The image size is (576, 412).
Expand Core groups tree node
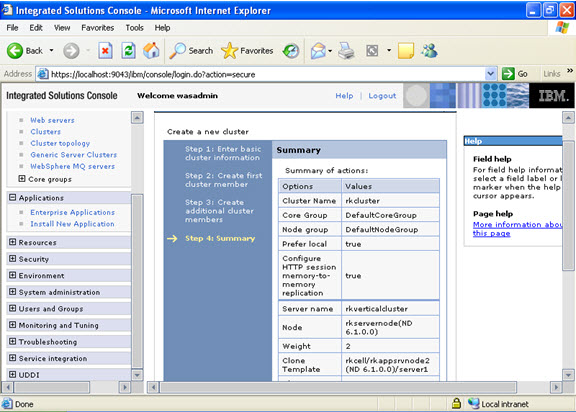pos(22,179)
